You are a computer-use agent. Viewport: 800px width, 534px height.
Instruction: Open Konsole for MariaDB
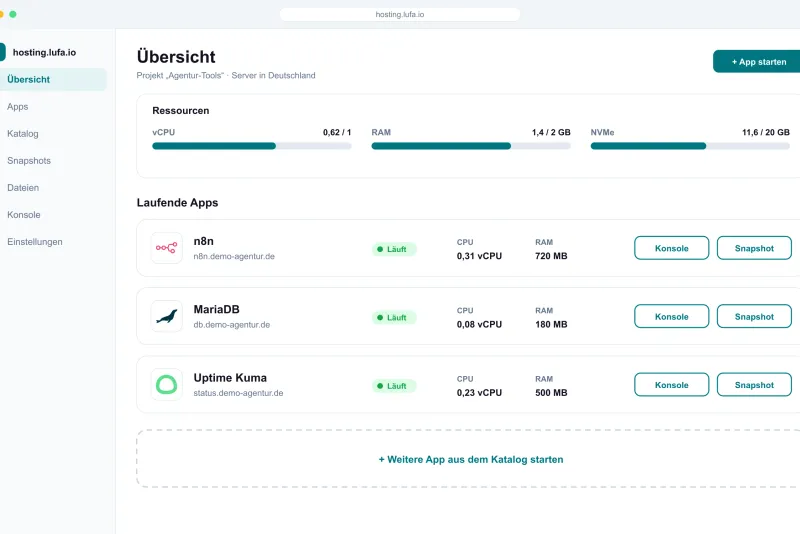point(671,317)
